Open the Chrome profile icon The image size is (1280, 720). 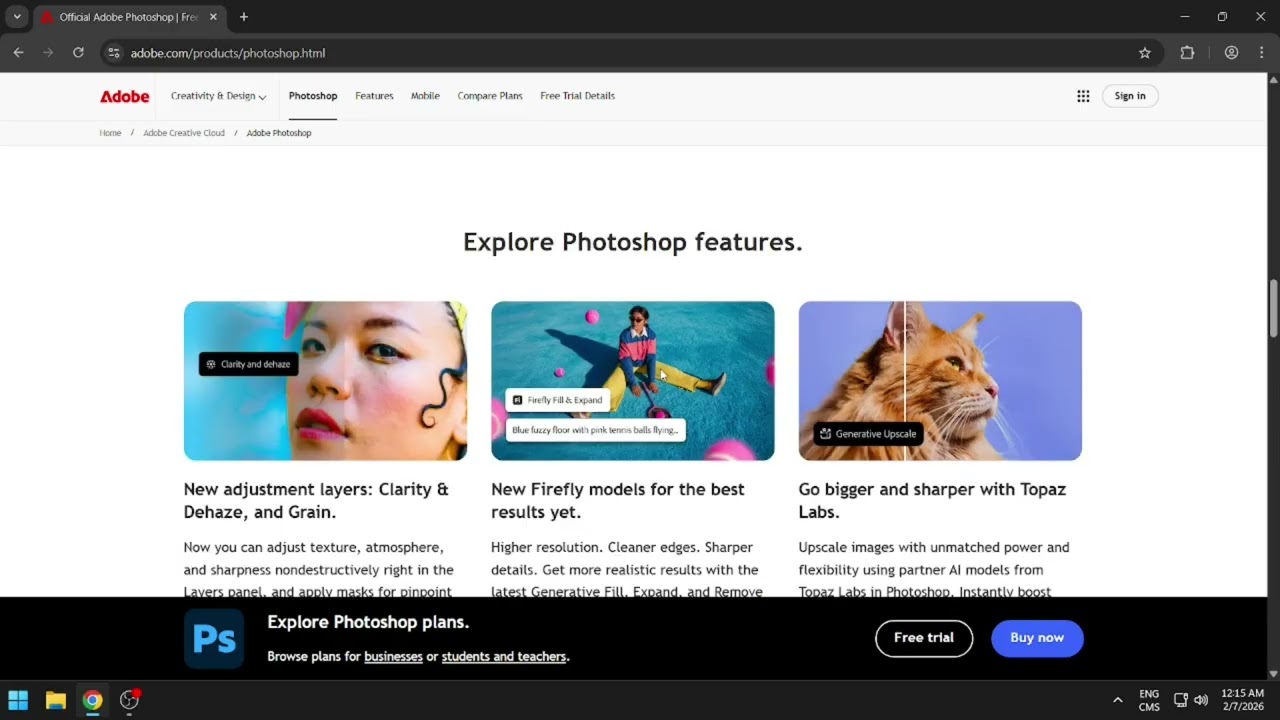pyautogui.click(x=1231, y=53)
